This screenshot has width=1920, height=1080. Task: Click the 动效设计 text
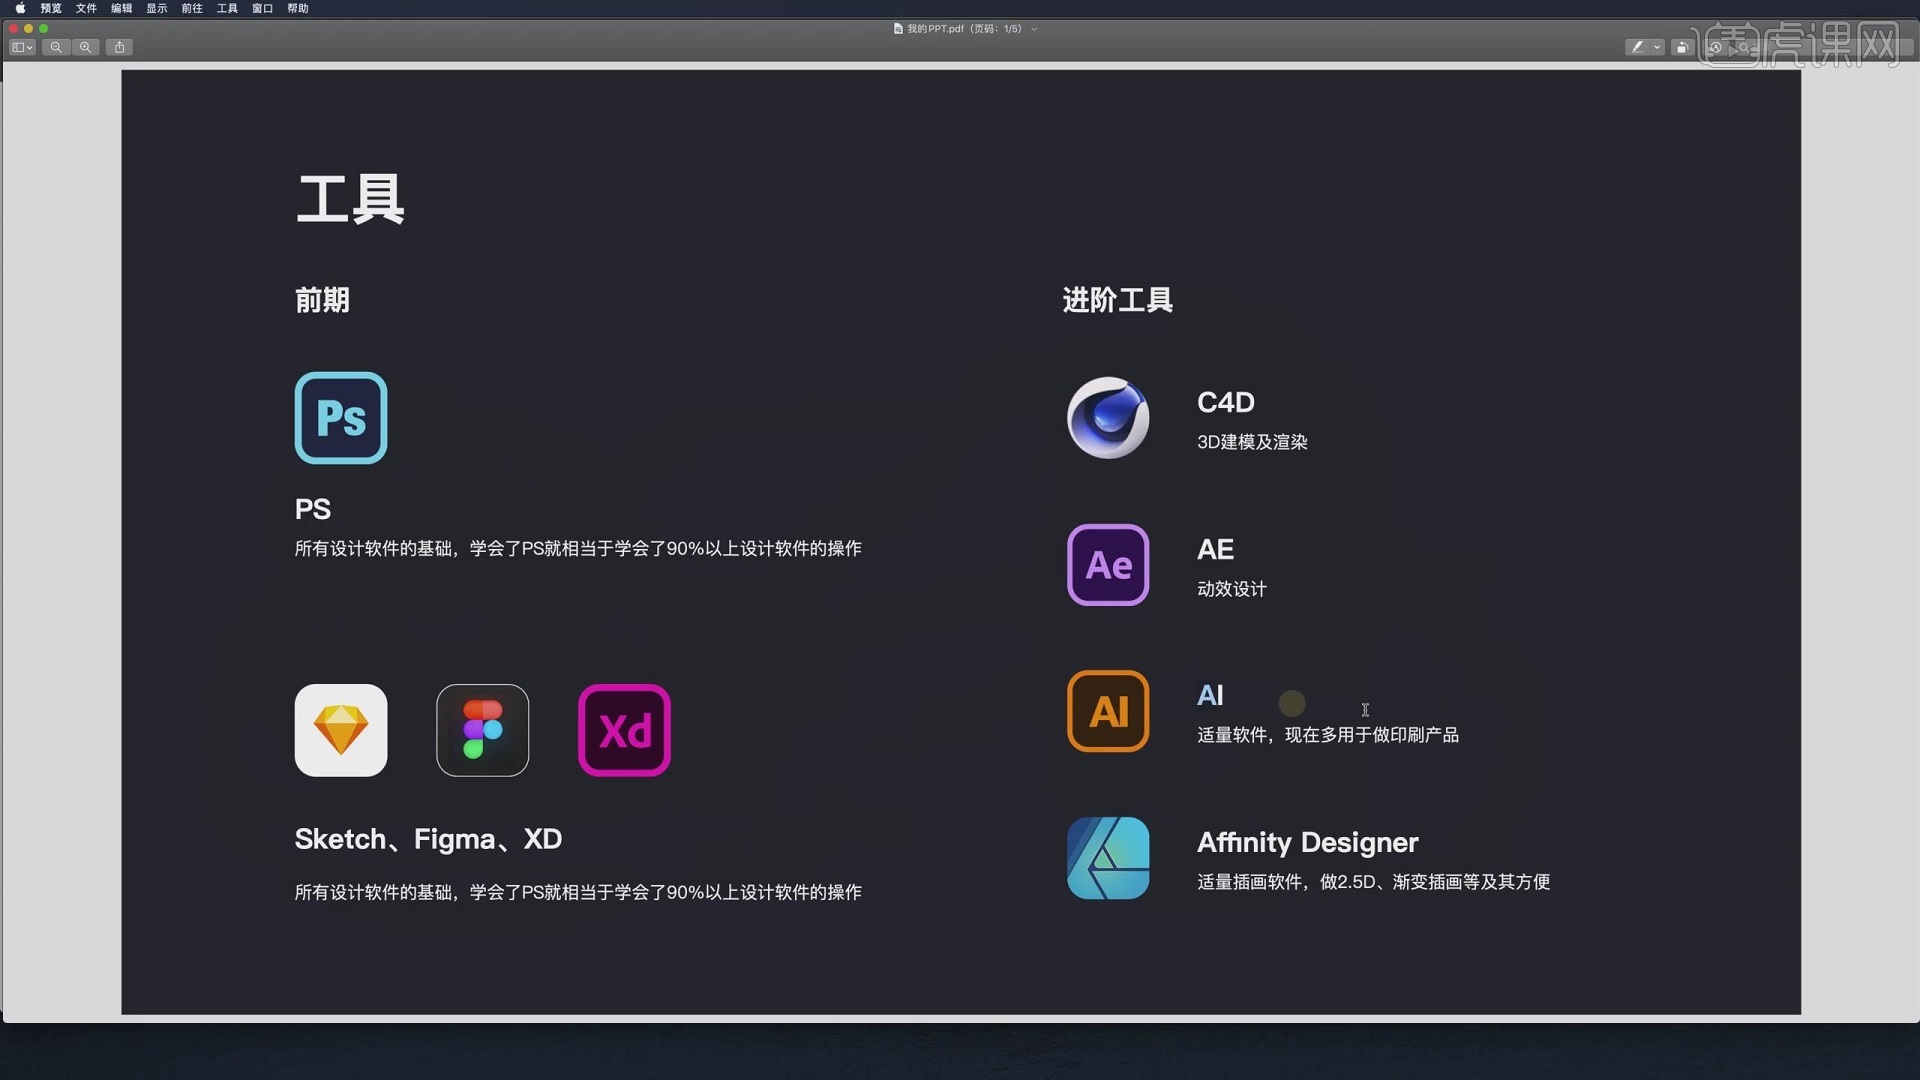tap(1232, 589)
